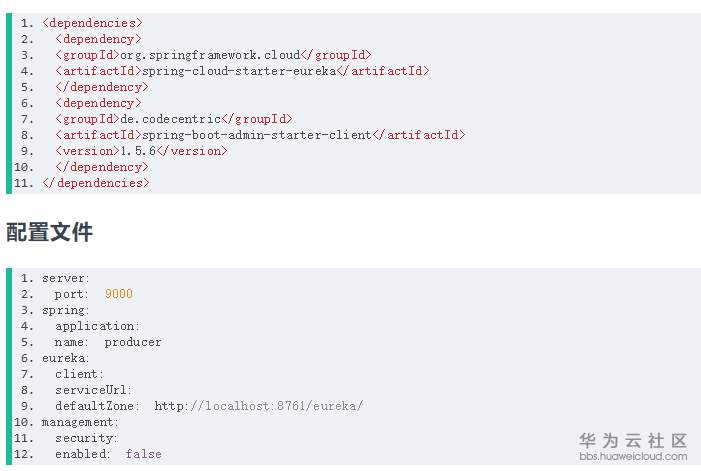Click the server: line in the YAML block
Viewport: 701px width, 471px height.
tap(66, 277)
